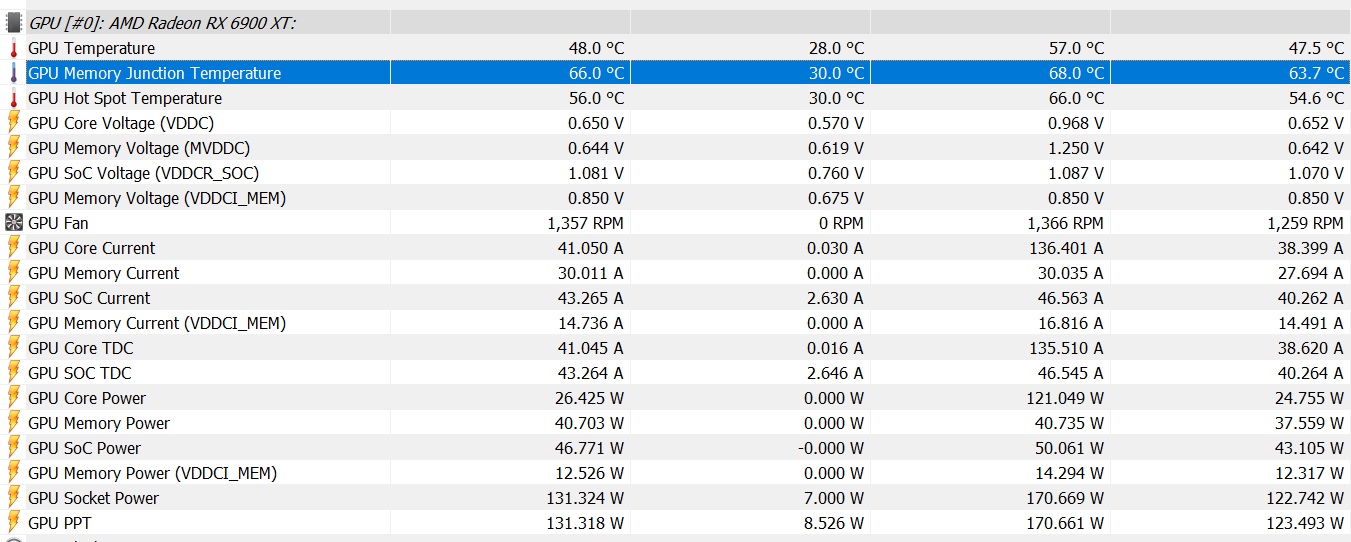Screen dimensions: 1351x542
Task: Click lightning icon for GPU Memory Power (VDDCI_MEM)
Action: pyautogui.click(x=14, y=473)
